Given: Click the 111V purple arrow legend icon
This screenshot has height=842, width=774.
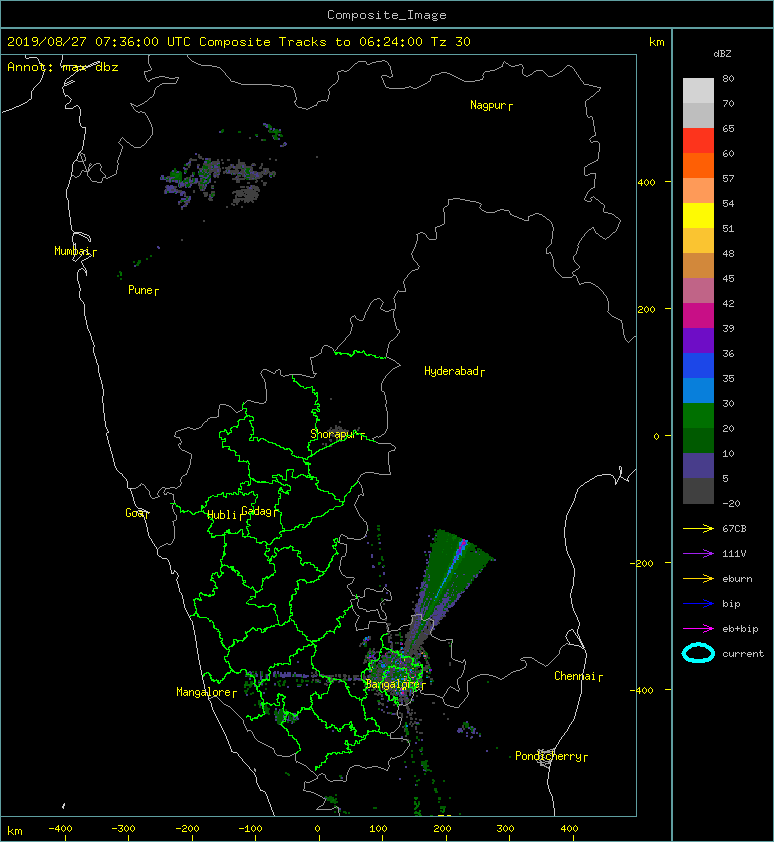Looking at the screenshot, I should (x=698, y=554).
